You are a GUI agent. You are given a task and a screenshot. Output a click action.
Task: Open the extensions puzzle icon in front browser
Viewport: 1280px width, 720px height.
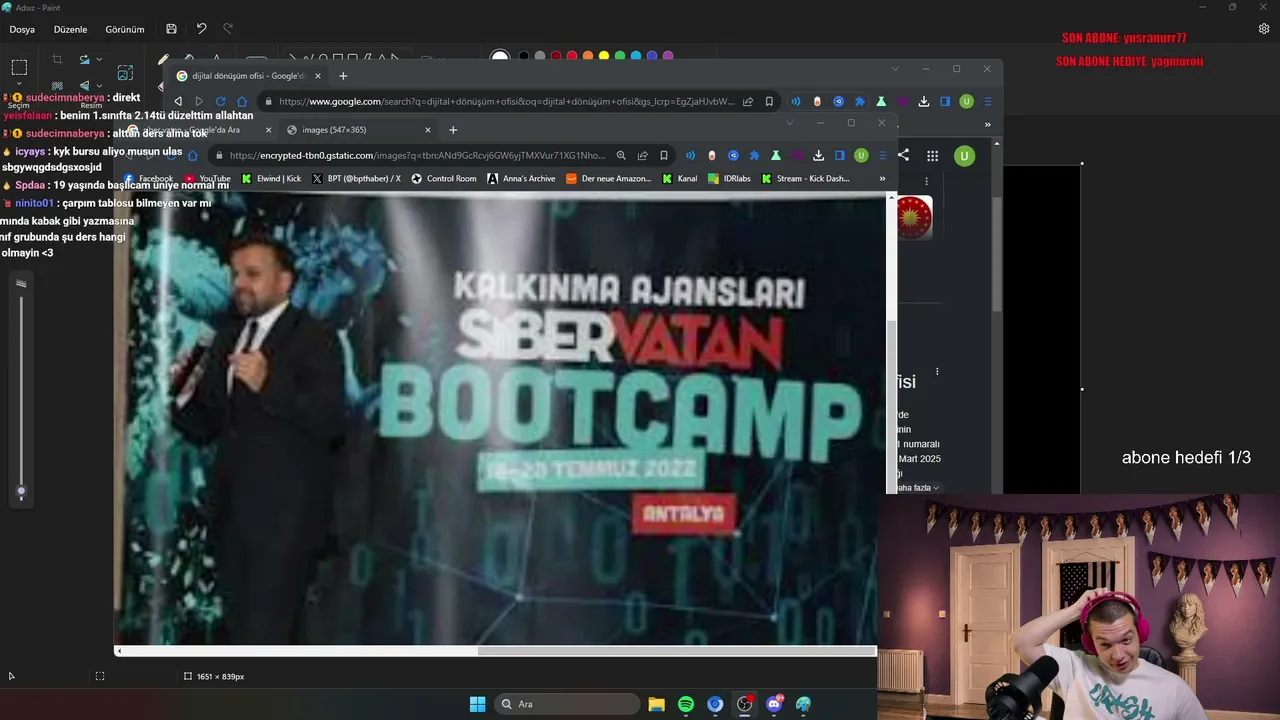coord(754,155)
